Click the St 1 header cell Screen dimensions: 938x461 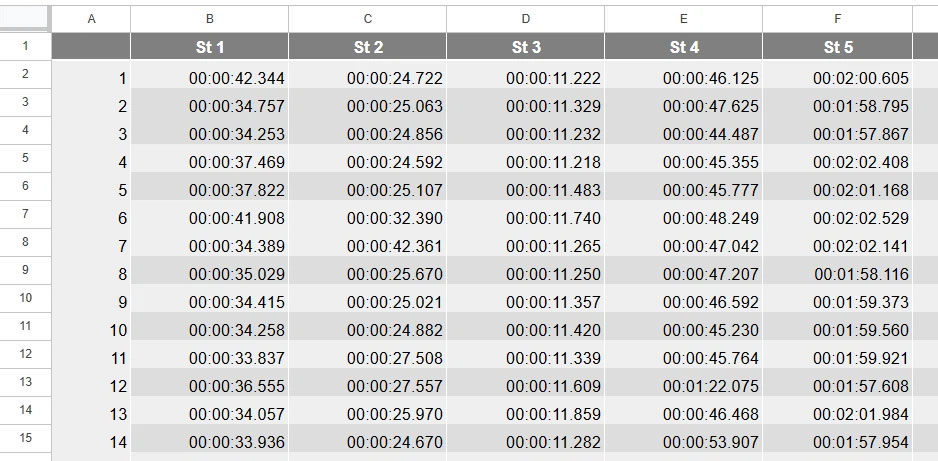[209, 47]
